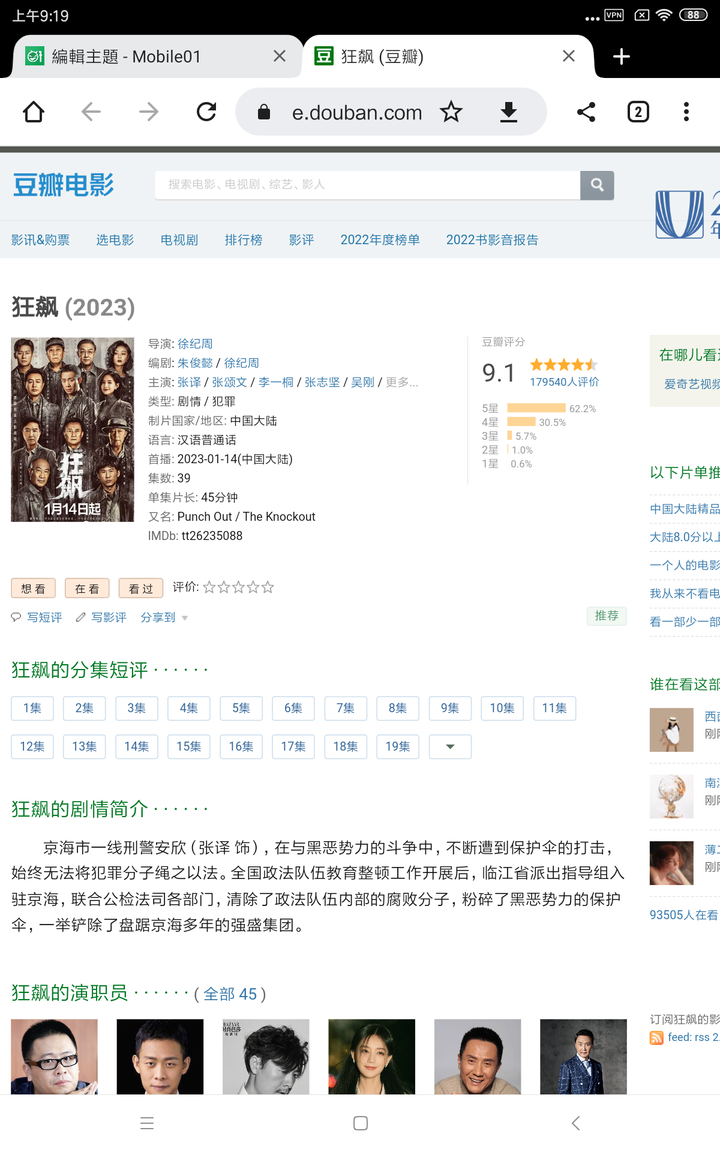Click the 豆瓣电影 logo

coord(63,185)
